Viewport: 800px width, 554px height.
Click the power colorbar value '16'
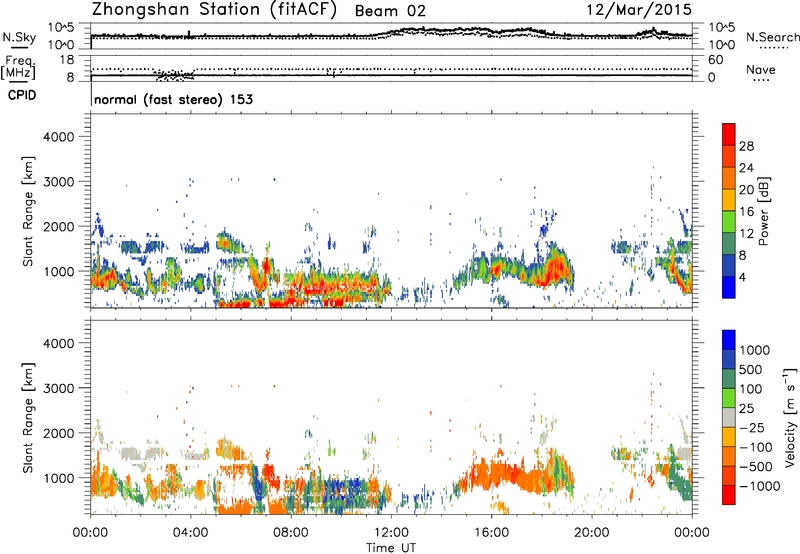746,212
